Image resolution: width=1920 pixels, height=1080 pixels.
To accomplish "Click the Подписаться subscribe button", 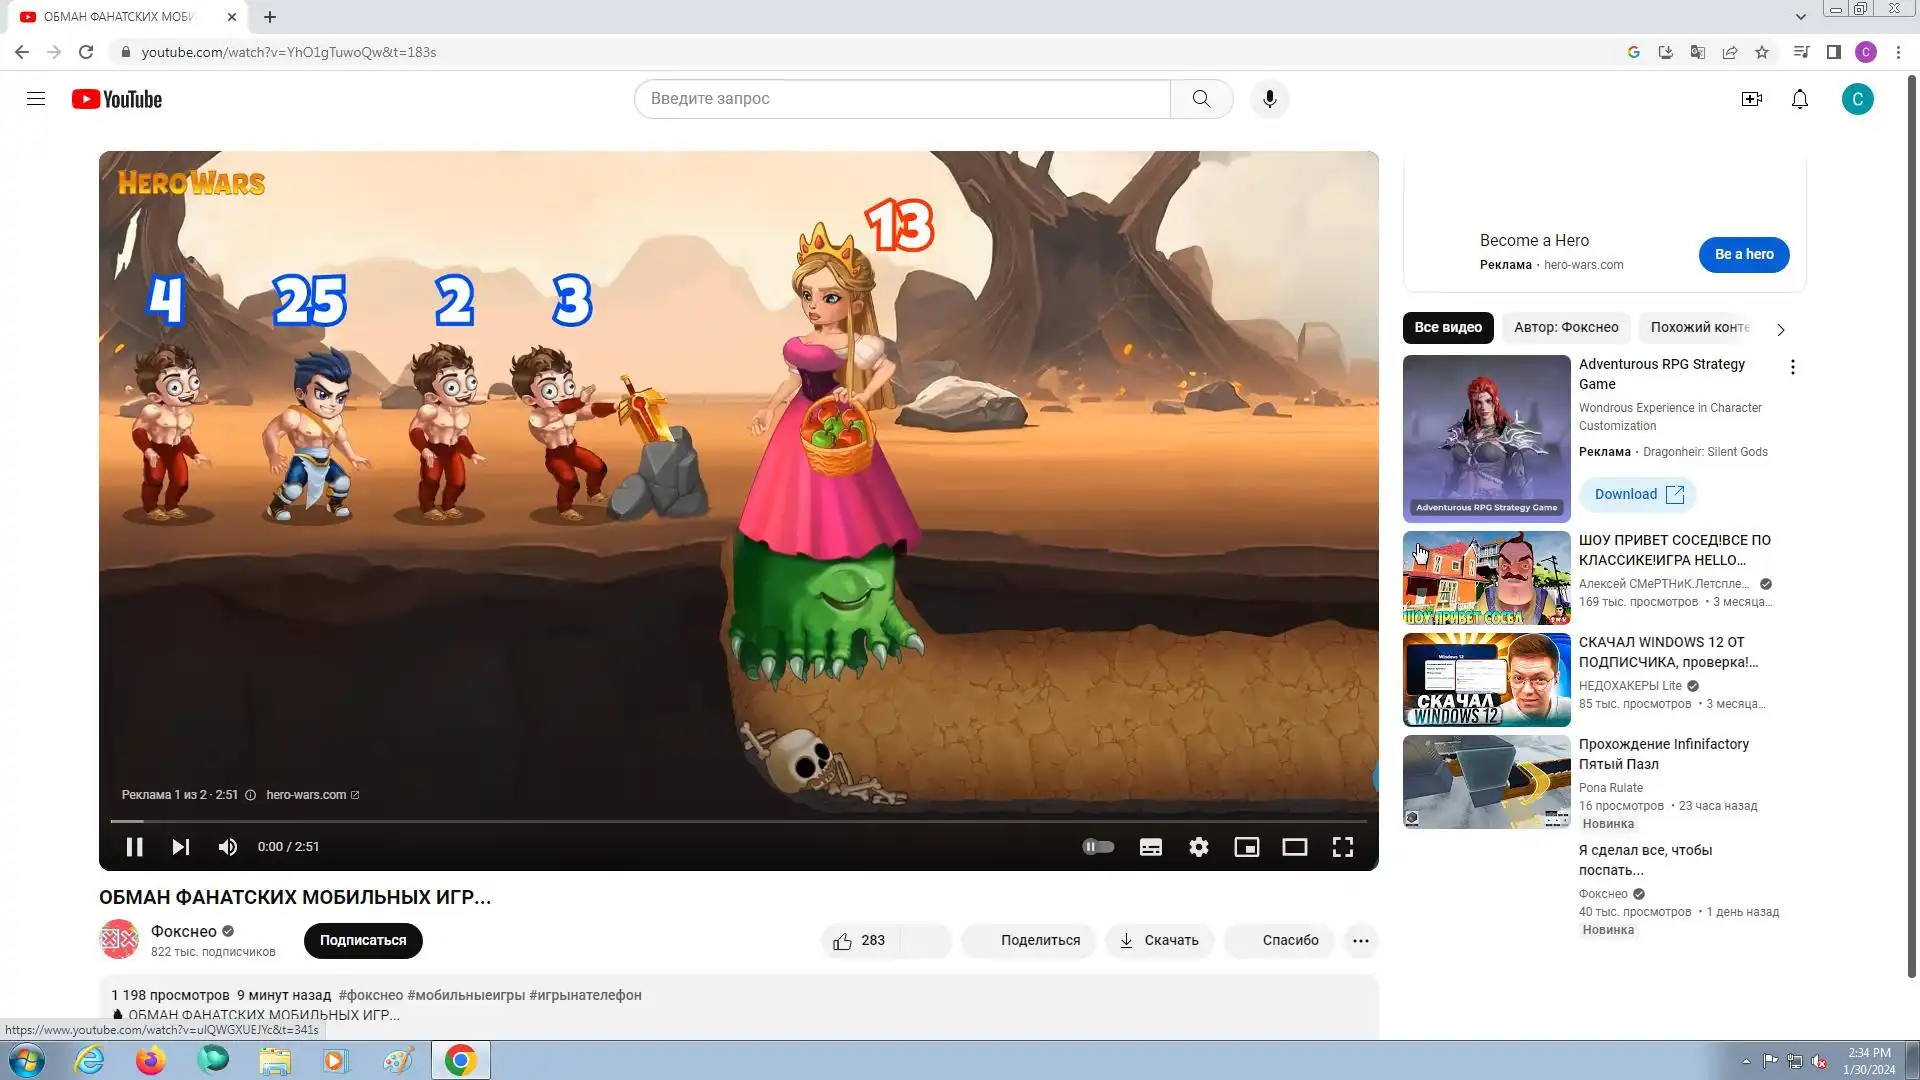I will (363, 941).
